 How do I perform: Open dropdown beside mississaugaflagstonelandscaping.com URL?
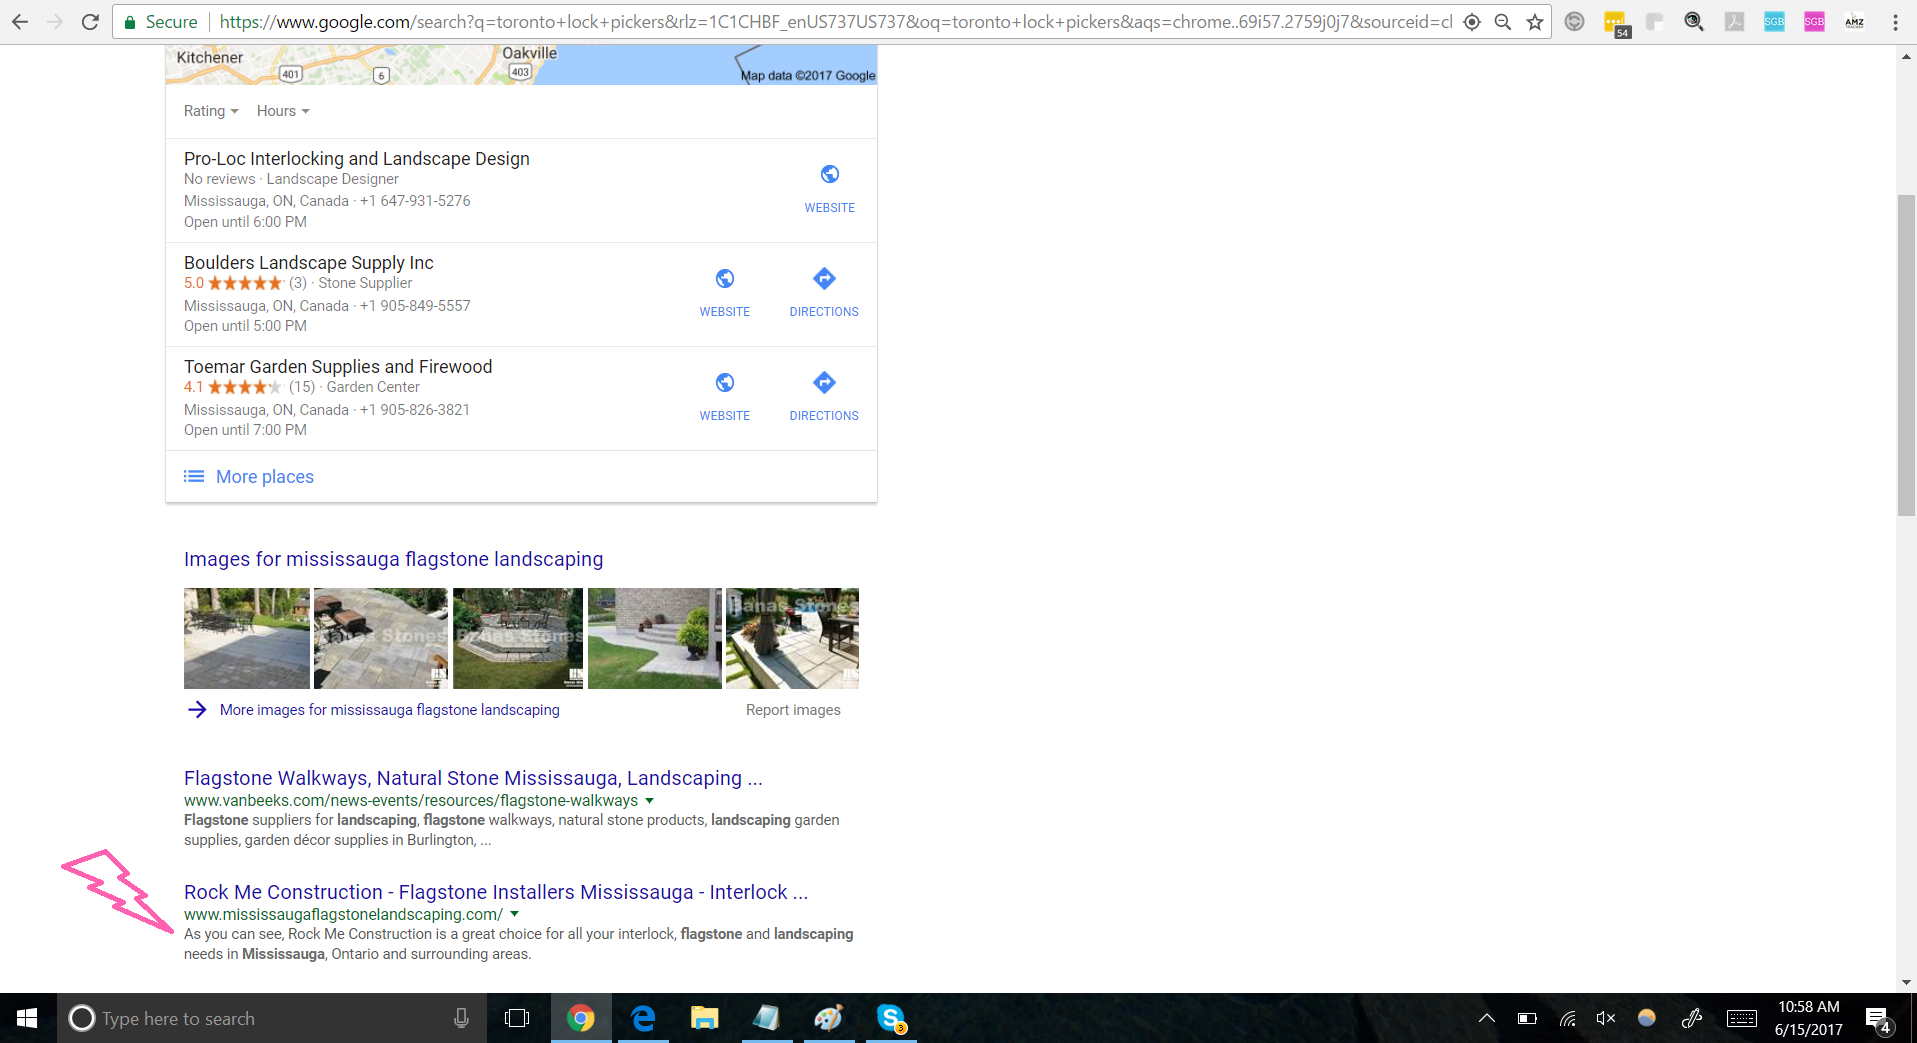tap(515, 914)
